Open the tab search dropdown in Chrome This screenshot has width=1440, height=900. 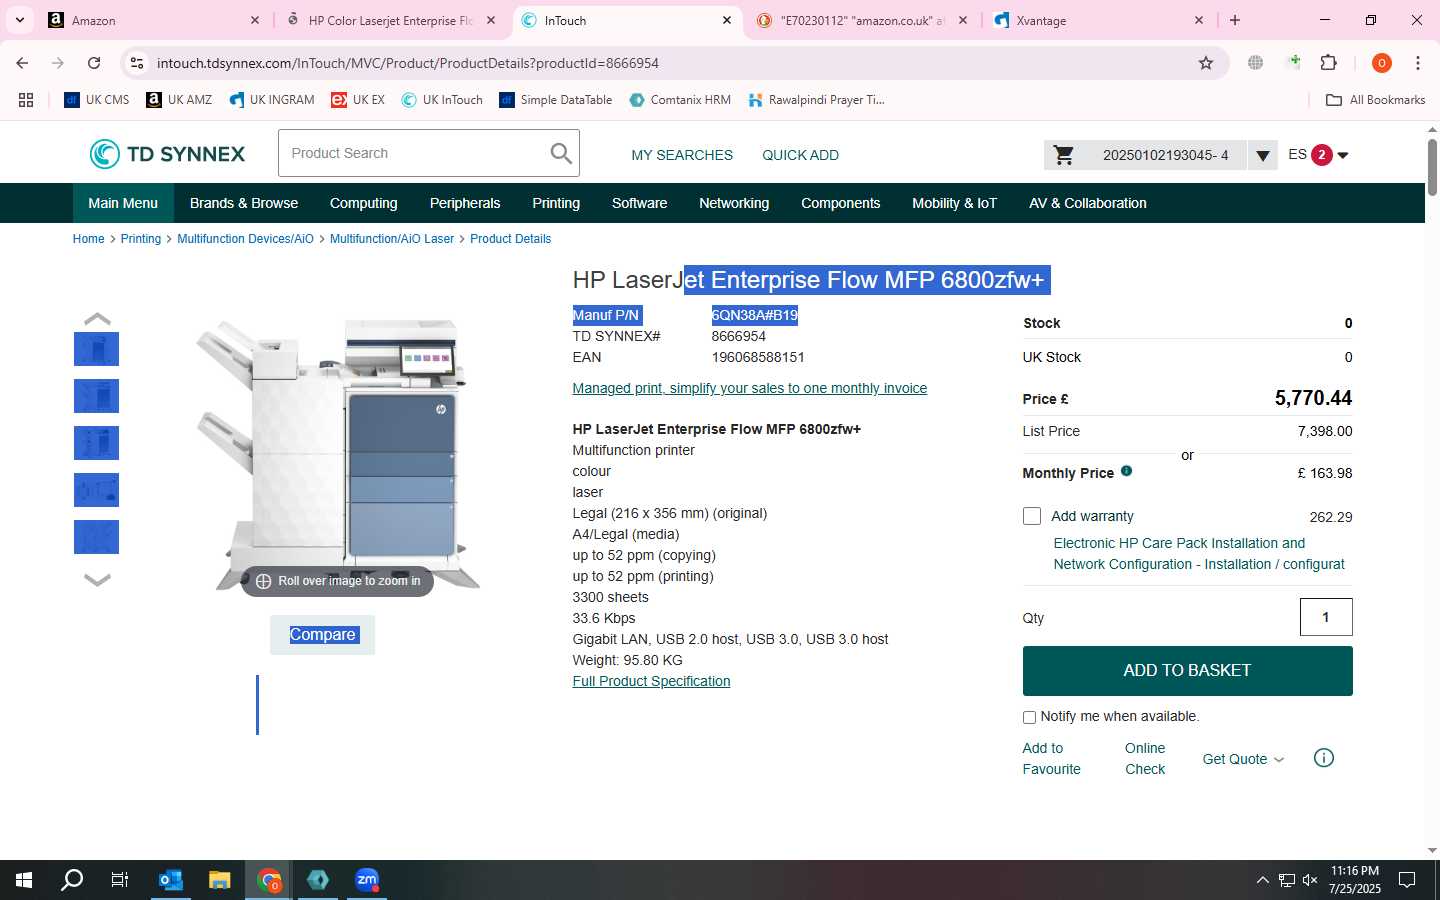pyautogui.click(x=19, y=20)
